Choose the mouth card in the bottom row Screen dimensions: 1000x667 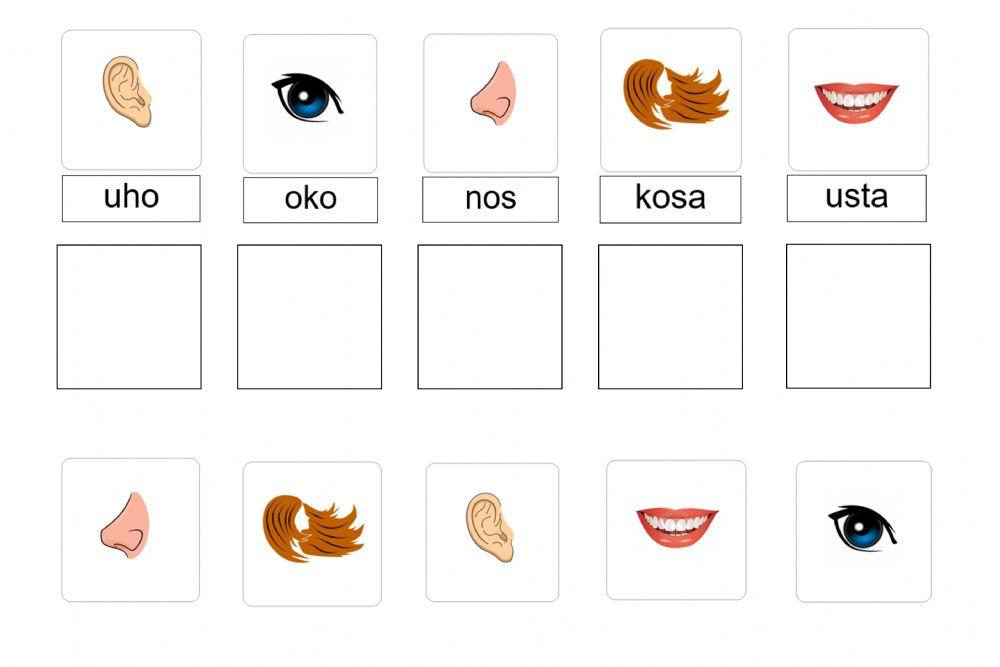click(676, 529)
